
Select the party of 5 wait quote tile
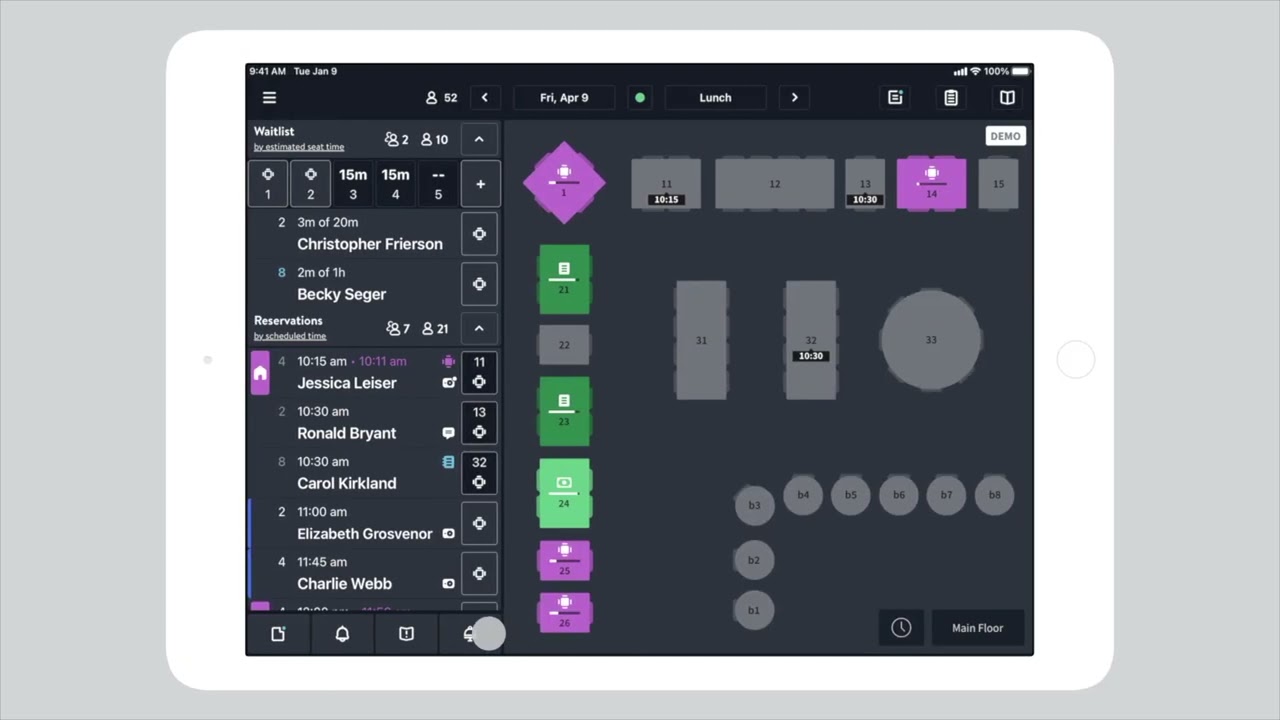(x=438, y=184)
